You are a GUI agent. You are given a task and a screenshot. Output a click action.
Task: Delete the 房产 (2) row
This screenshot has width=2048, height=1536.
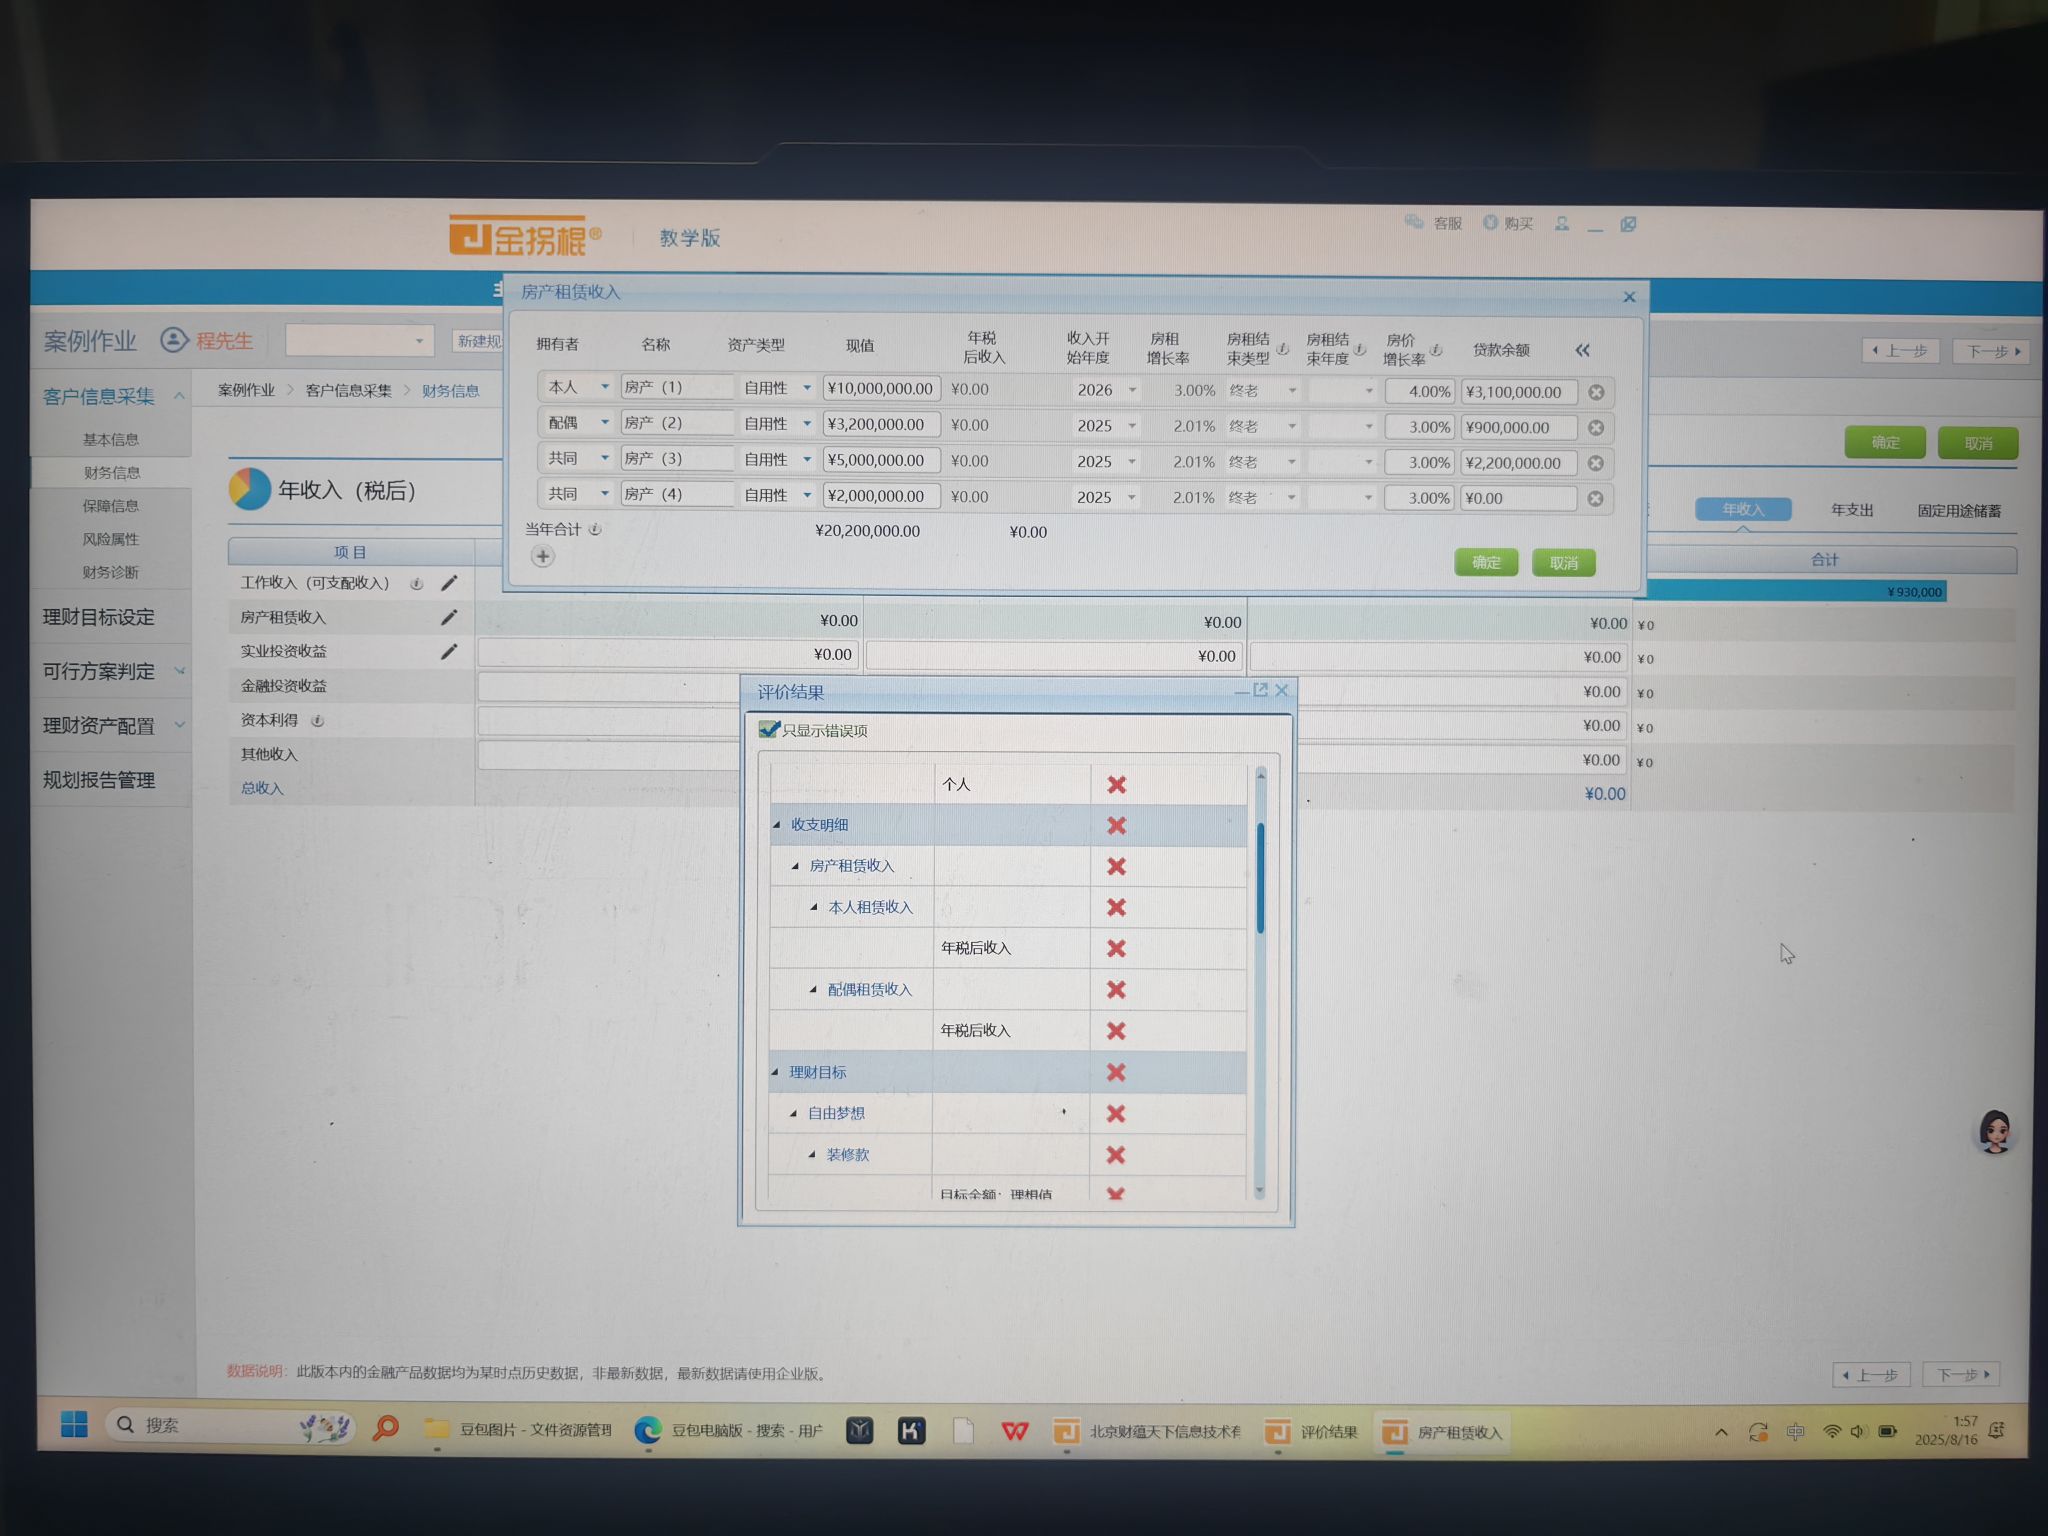1596,427
